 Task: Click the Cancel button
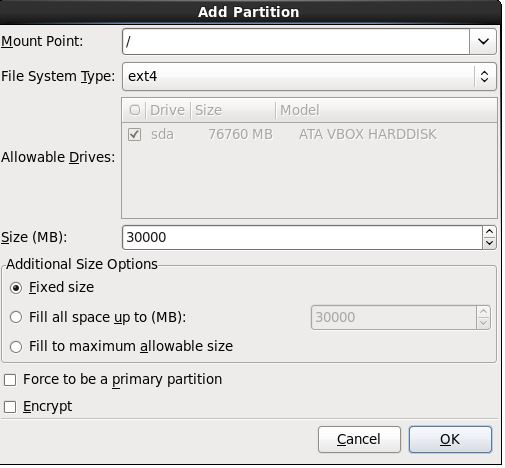coord(359,439)
